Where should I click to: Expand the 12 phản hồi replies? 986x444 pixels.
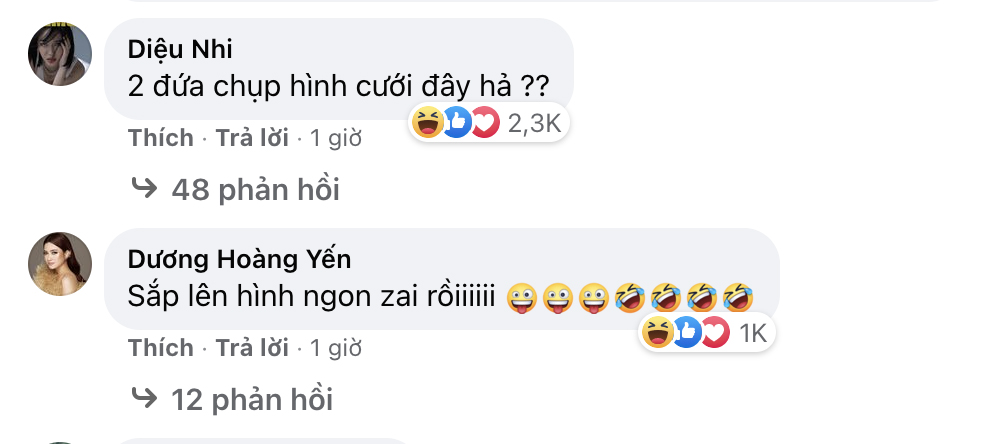point(252,399)
